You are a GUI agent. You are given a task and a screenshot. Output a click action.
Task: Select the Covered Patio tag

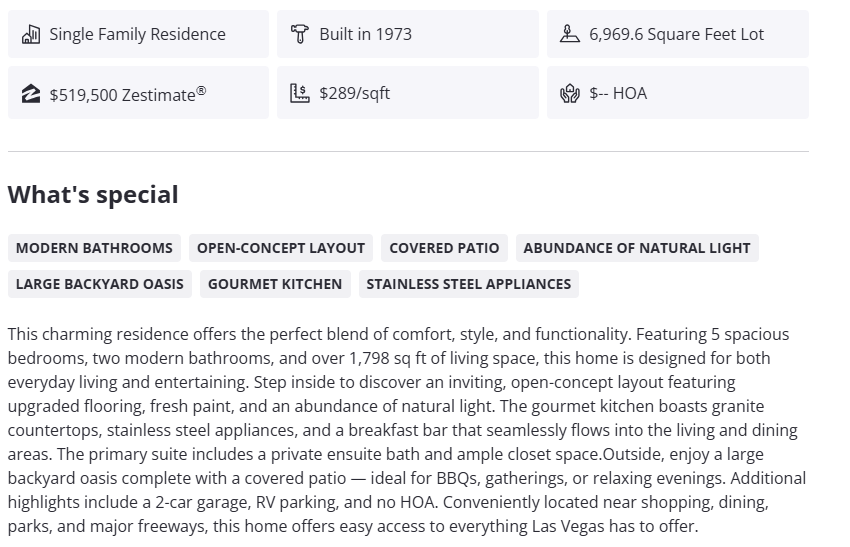pos(444,248)
